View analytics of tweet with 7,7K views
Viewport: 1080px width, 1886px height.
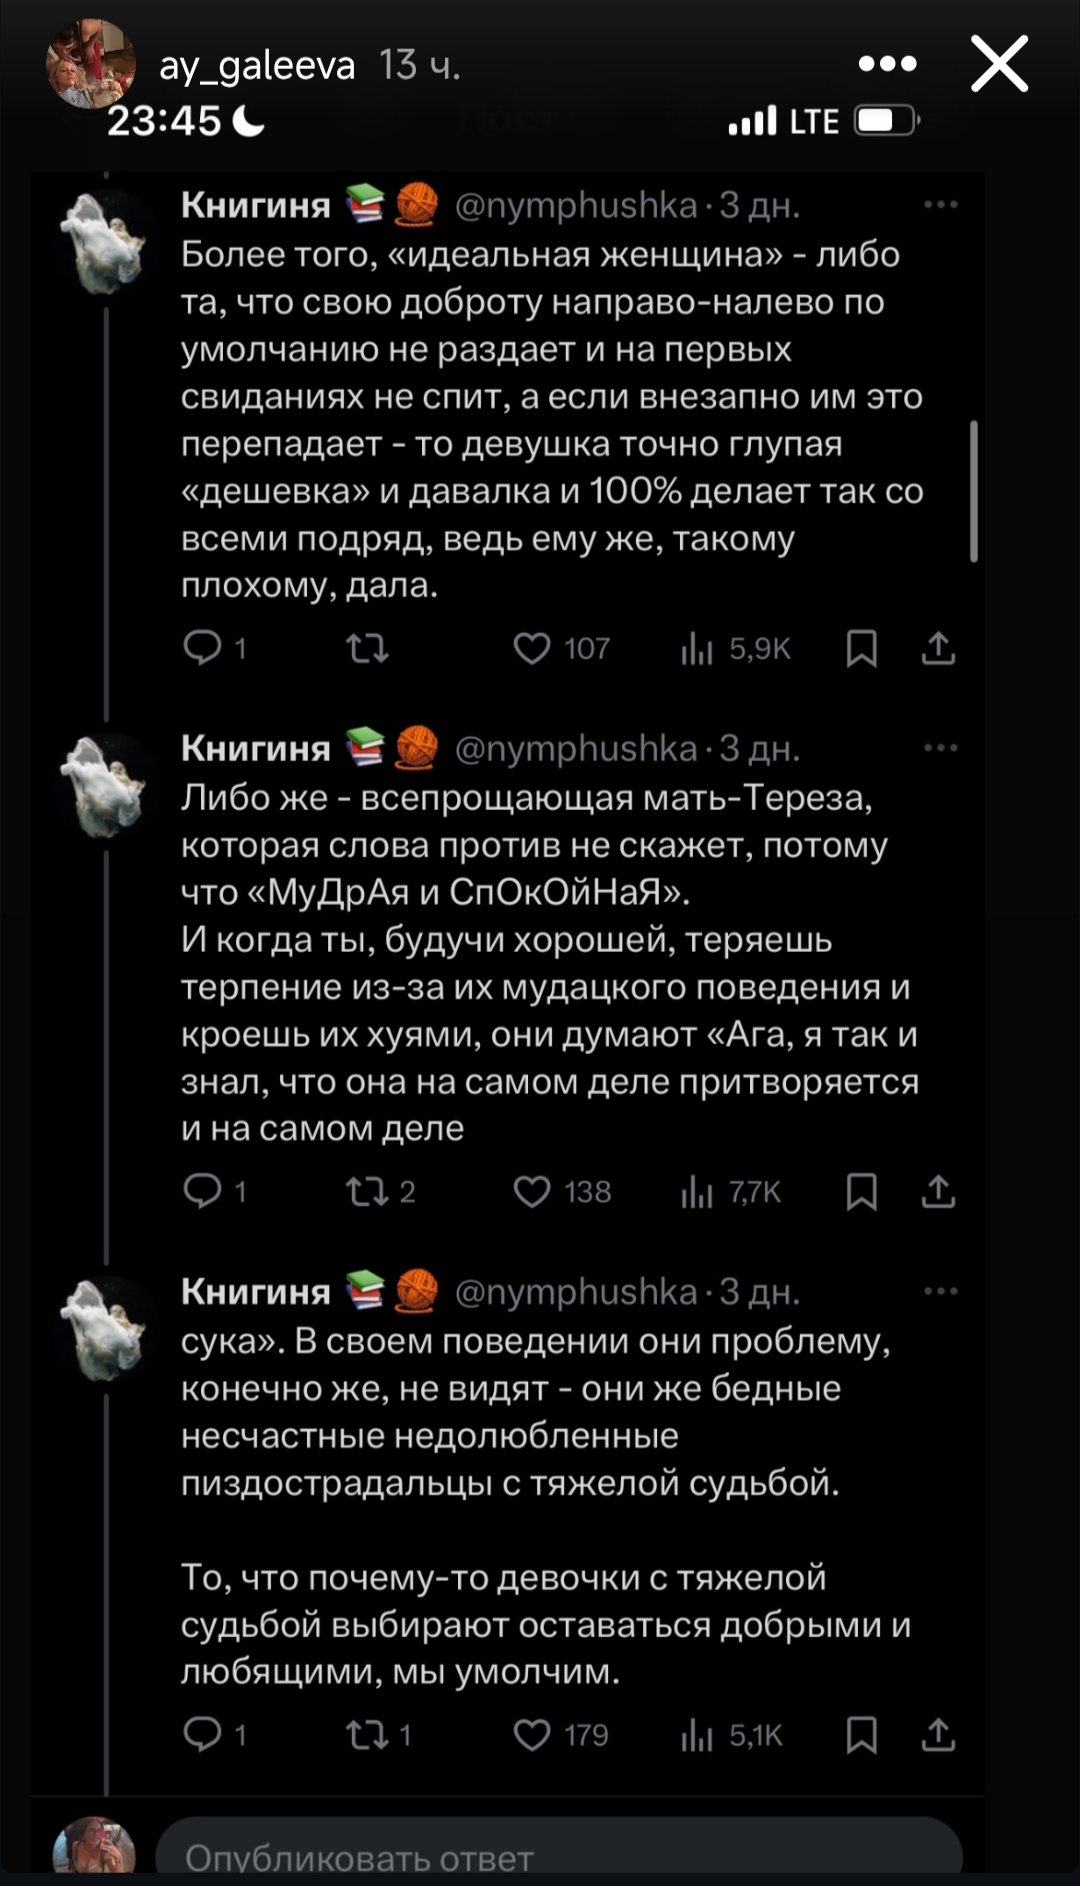[x=697, y=1192]
